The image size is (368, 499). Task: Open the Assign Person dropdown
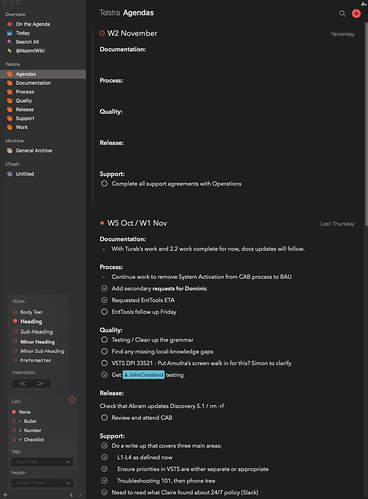(x=42, y=483)
